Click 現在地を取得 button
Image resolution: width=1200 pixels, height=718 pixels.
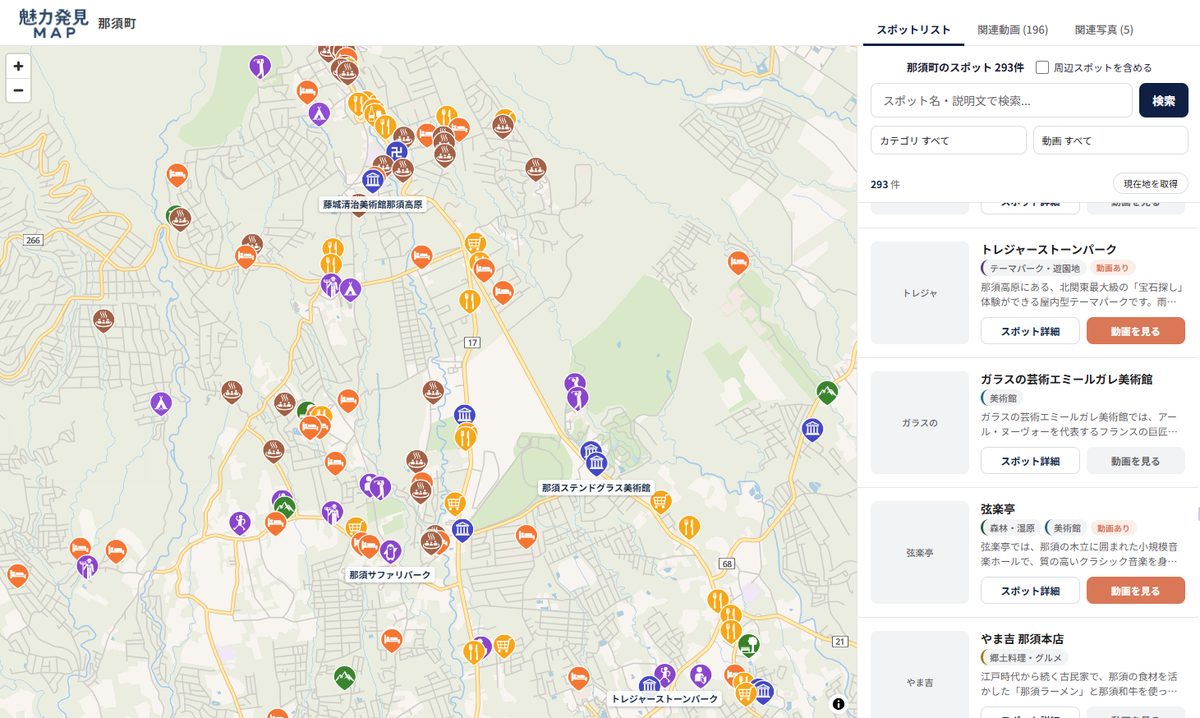(1150, 184)
